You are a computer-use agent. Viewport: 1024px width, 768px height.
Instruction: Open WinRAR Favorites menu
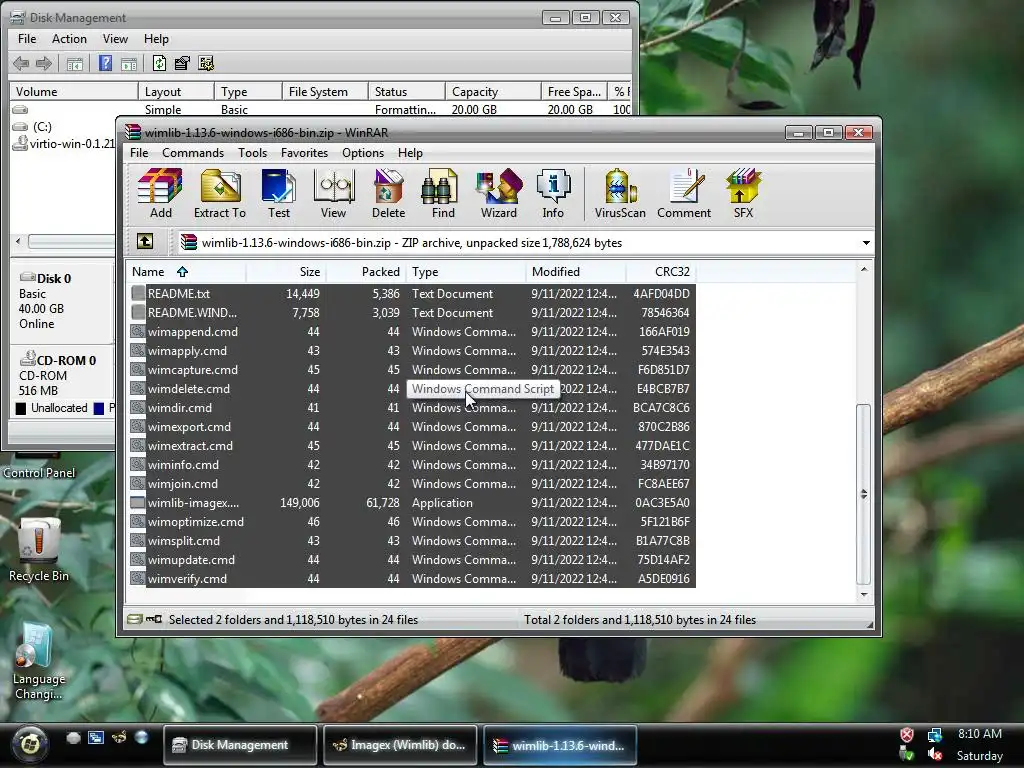304,153
